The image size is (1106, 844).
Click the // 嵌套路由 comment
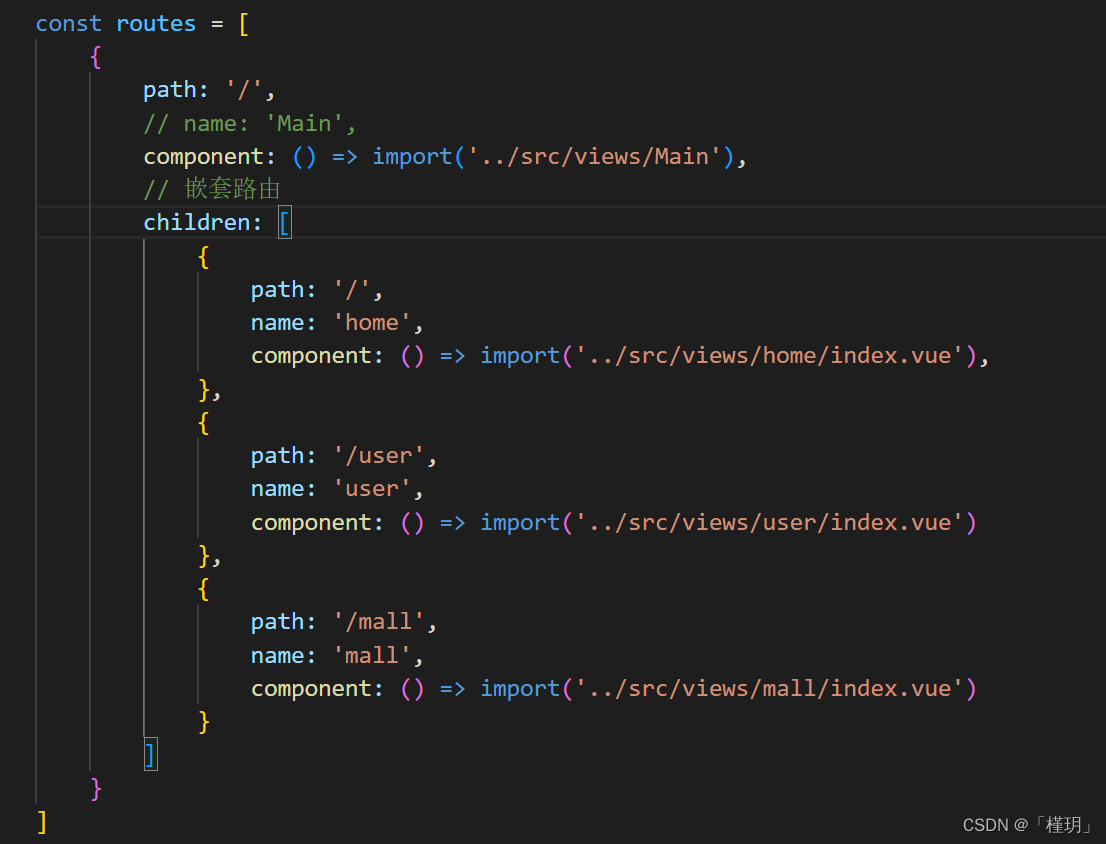click(x=212, y=189)
